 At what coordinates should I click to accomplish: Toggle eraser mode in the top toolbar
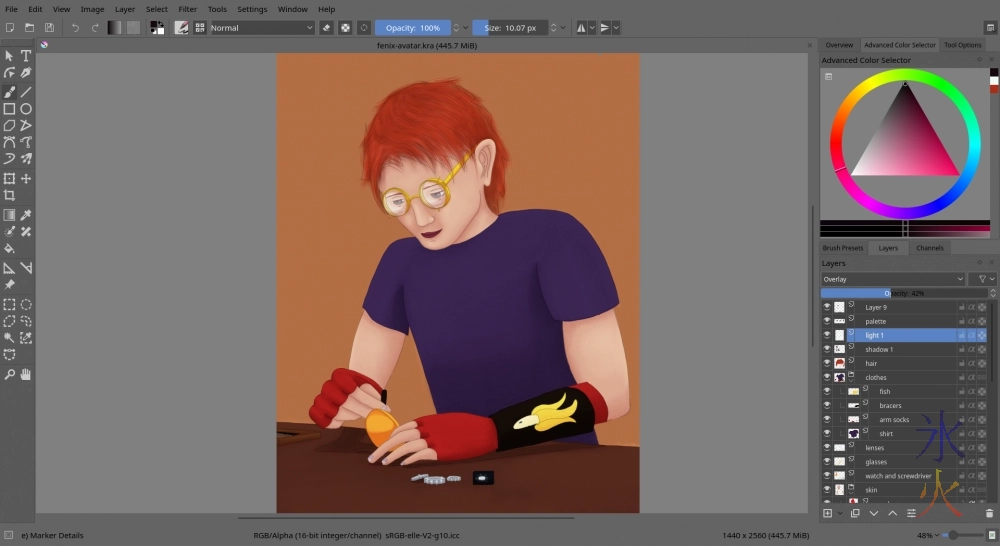coord(326,28)
